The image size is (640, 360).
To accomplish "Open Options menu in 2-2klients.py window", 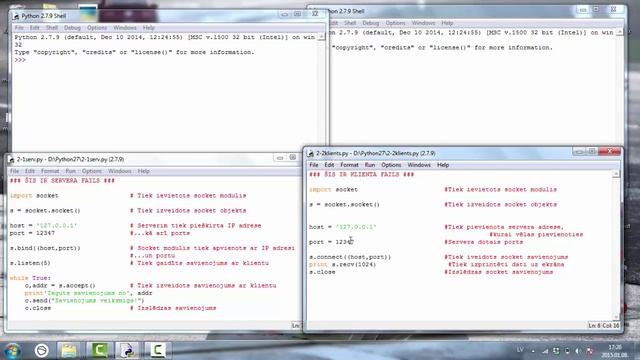I will click(391, 165).
